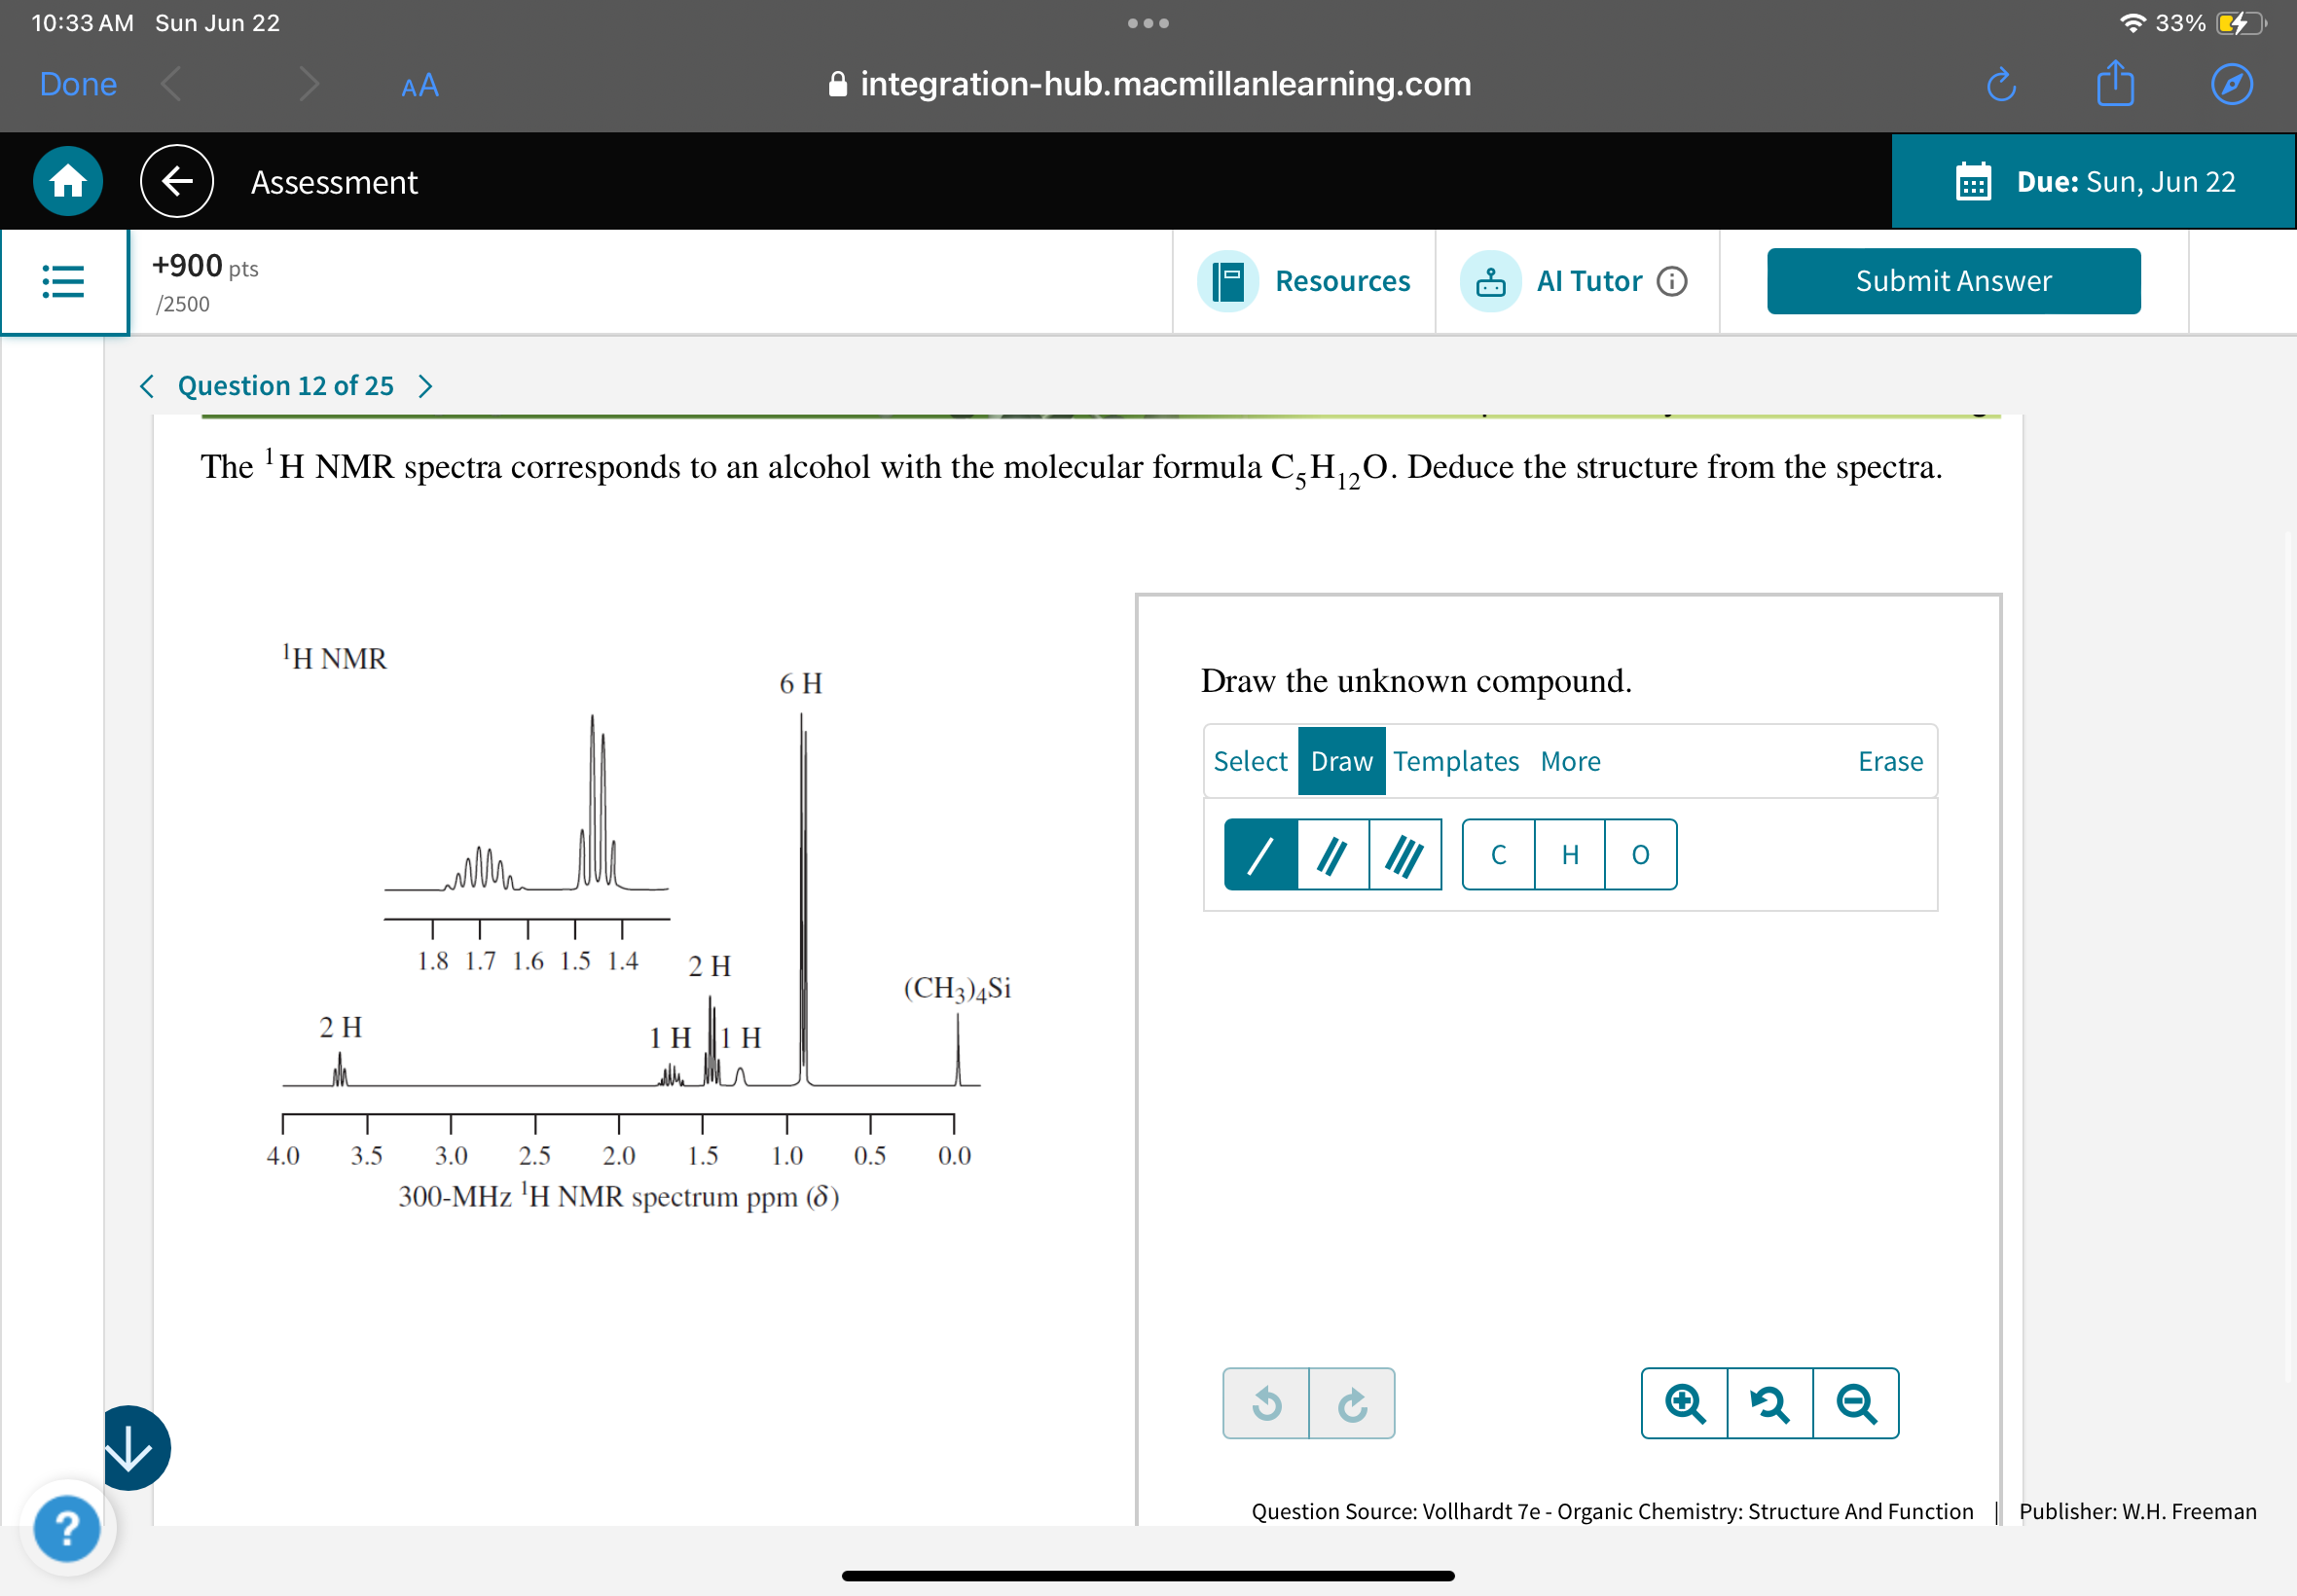Open the More drawing options
This screenshot has width=2297, height=1596.
click(x=1570, y=761)
